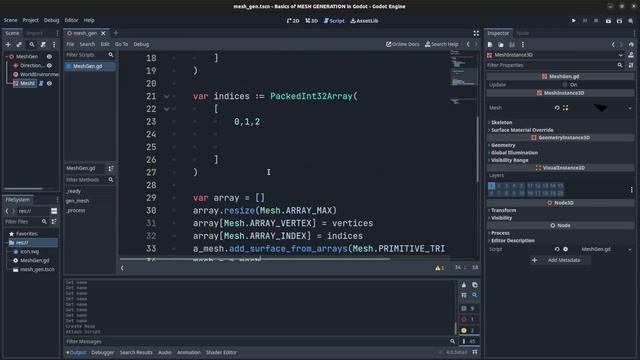Expand the Skeleton section

[501, 122]
